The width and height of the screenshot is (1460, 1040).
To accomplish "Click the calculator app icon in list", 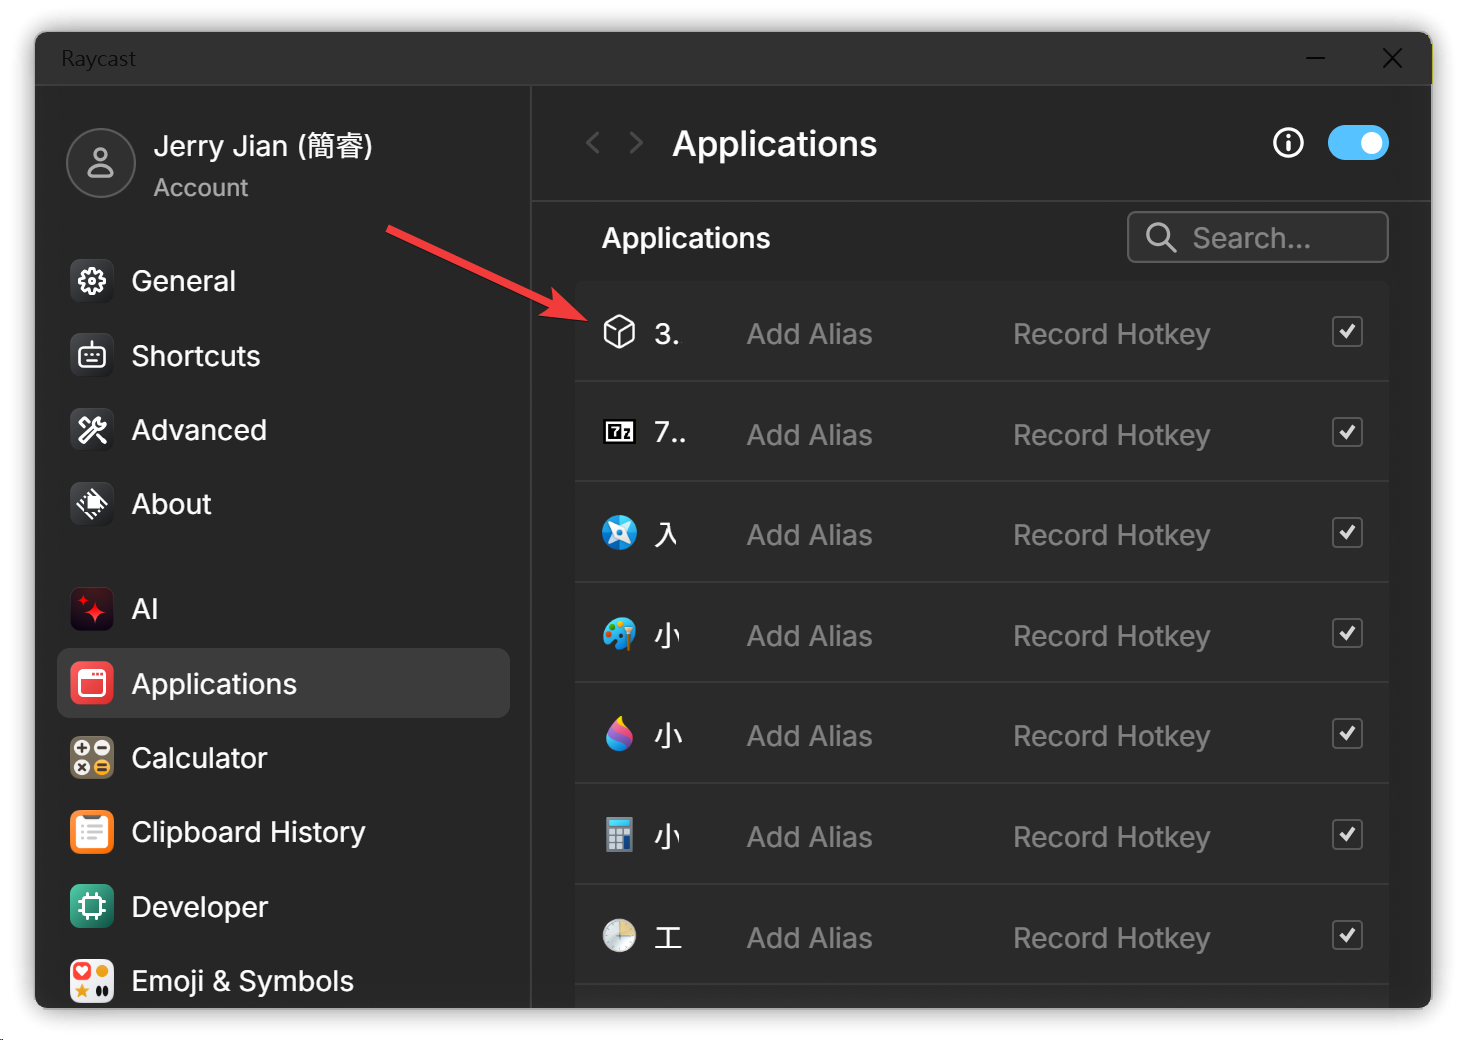I will [619, 835].
